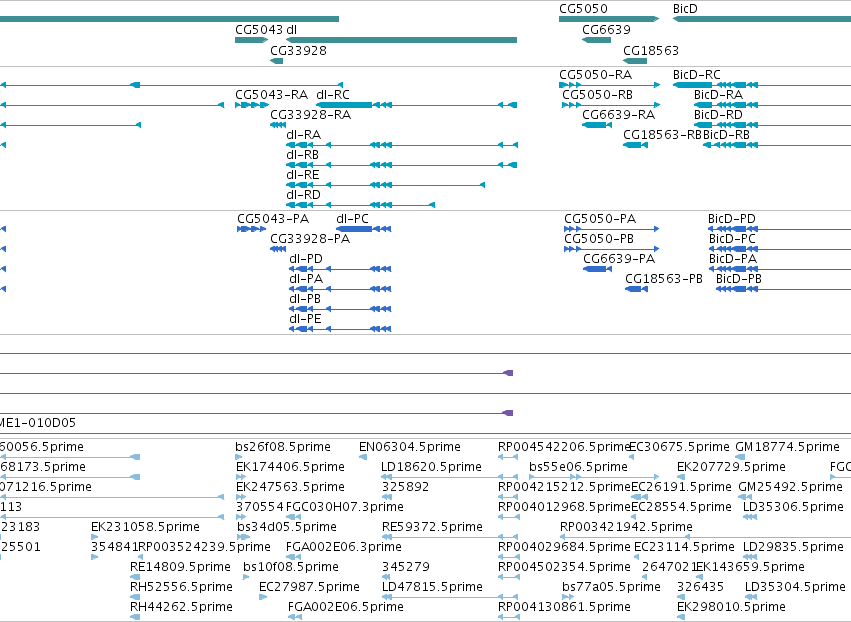Select the RP004542206.5prime EST label
851x622 pixels.
pyautogui.click(x=563, y=447)
